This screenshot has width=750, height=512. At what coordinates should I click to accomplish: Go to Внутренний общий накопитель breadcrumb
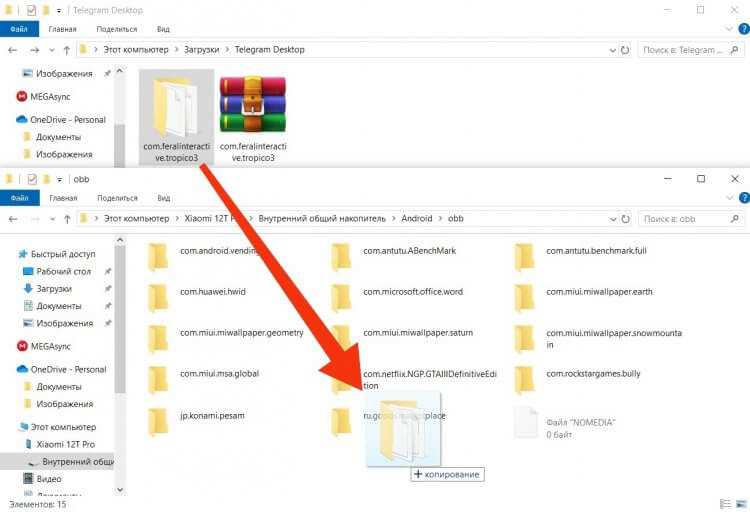pos(322,219)
